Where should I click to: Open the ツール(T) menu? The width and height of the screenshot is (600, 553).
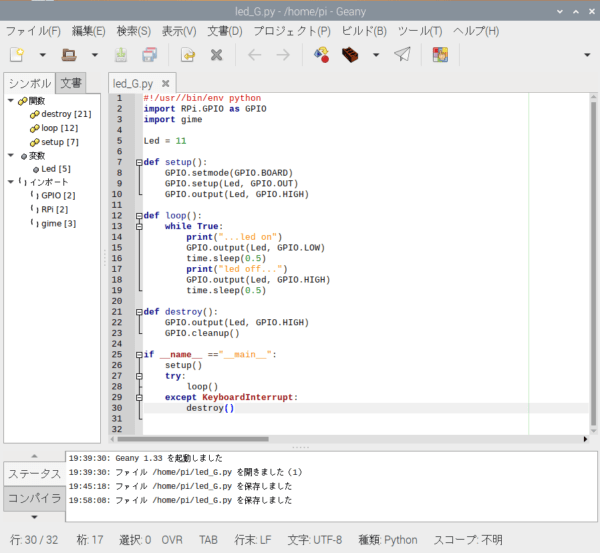[x=420, y=31]
